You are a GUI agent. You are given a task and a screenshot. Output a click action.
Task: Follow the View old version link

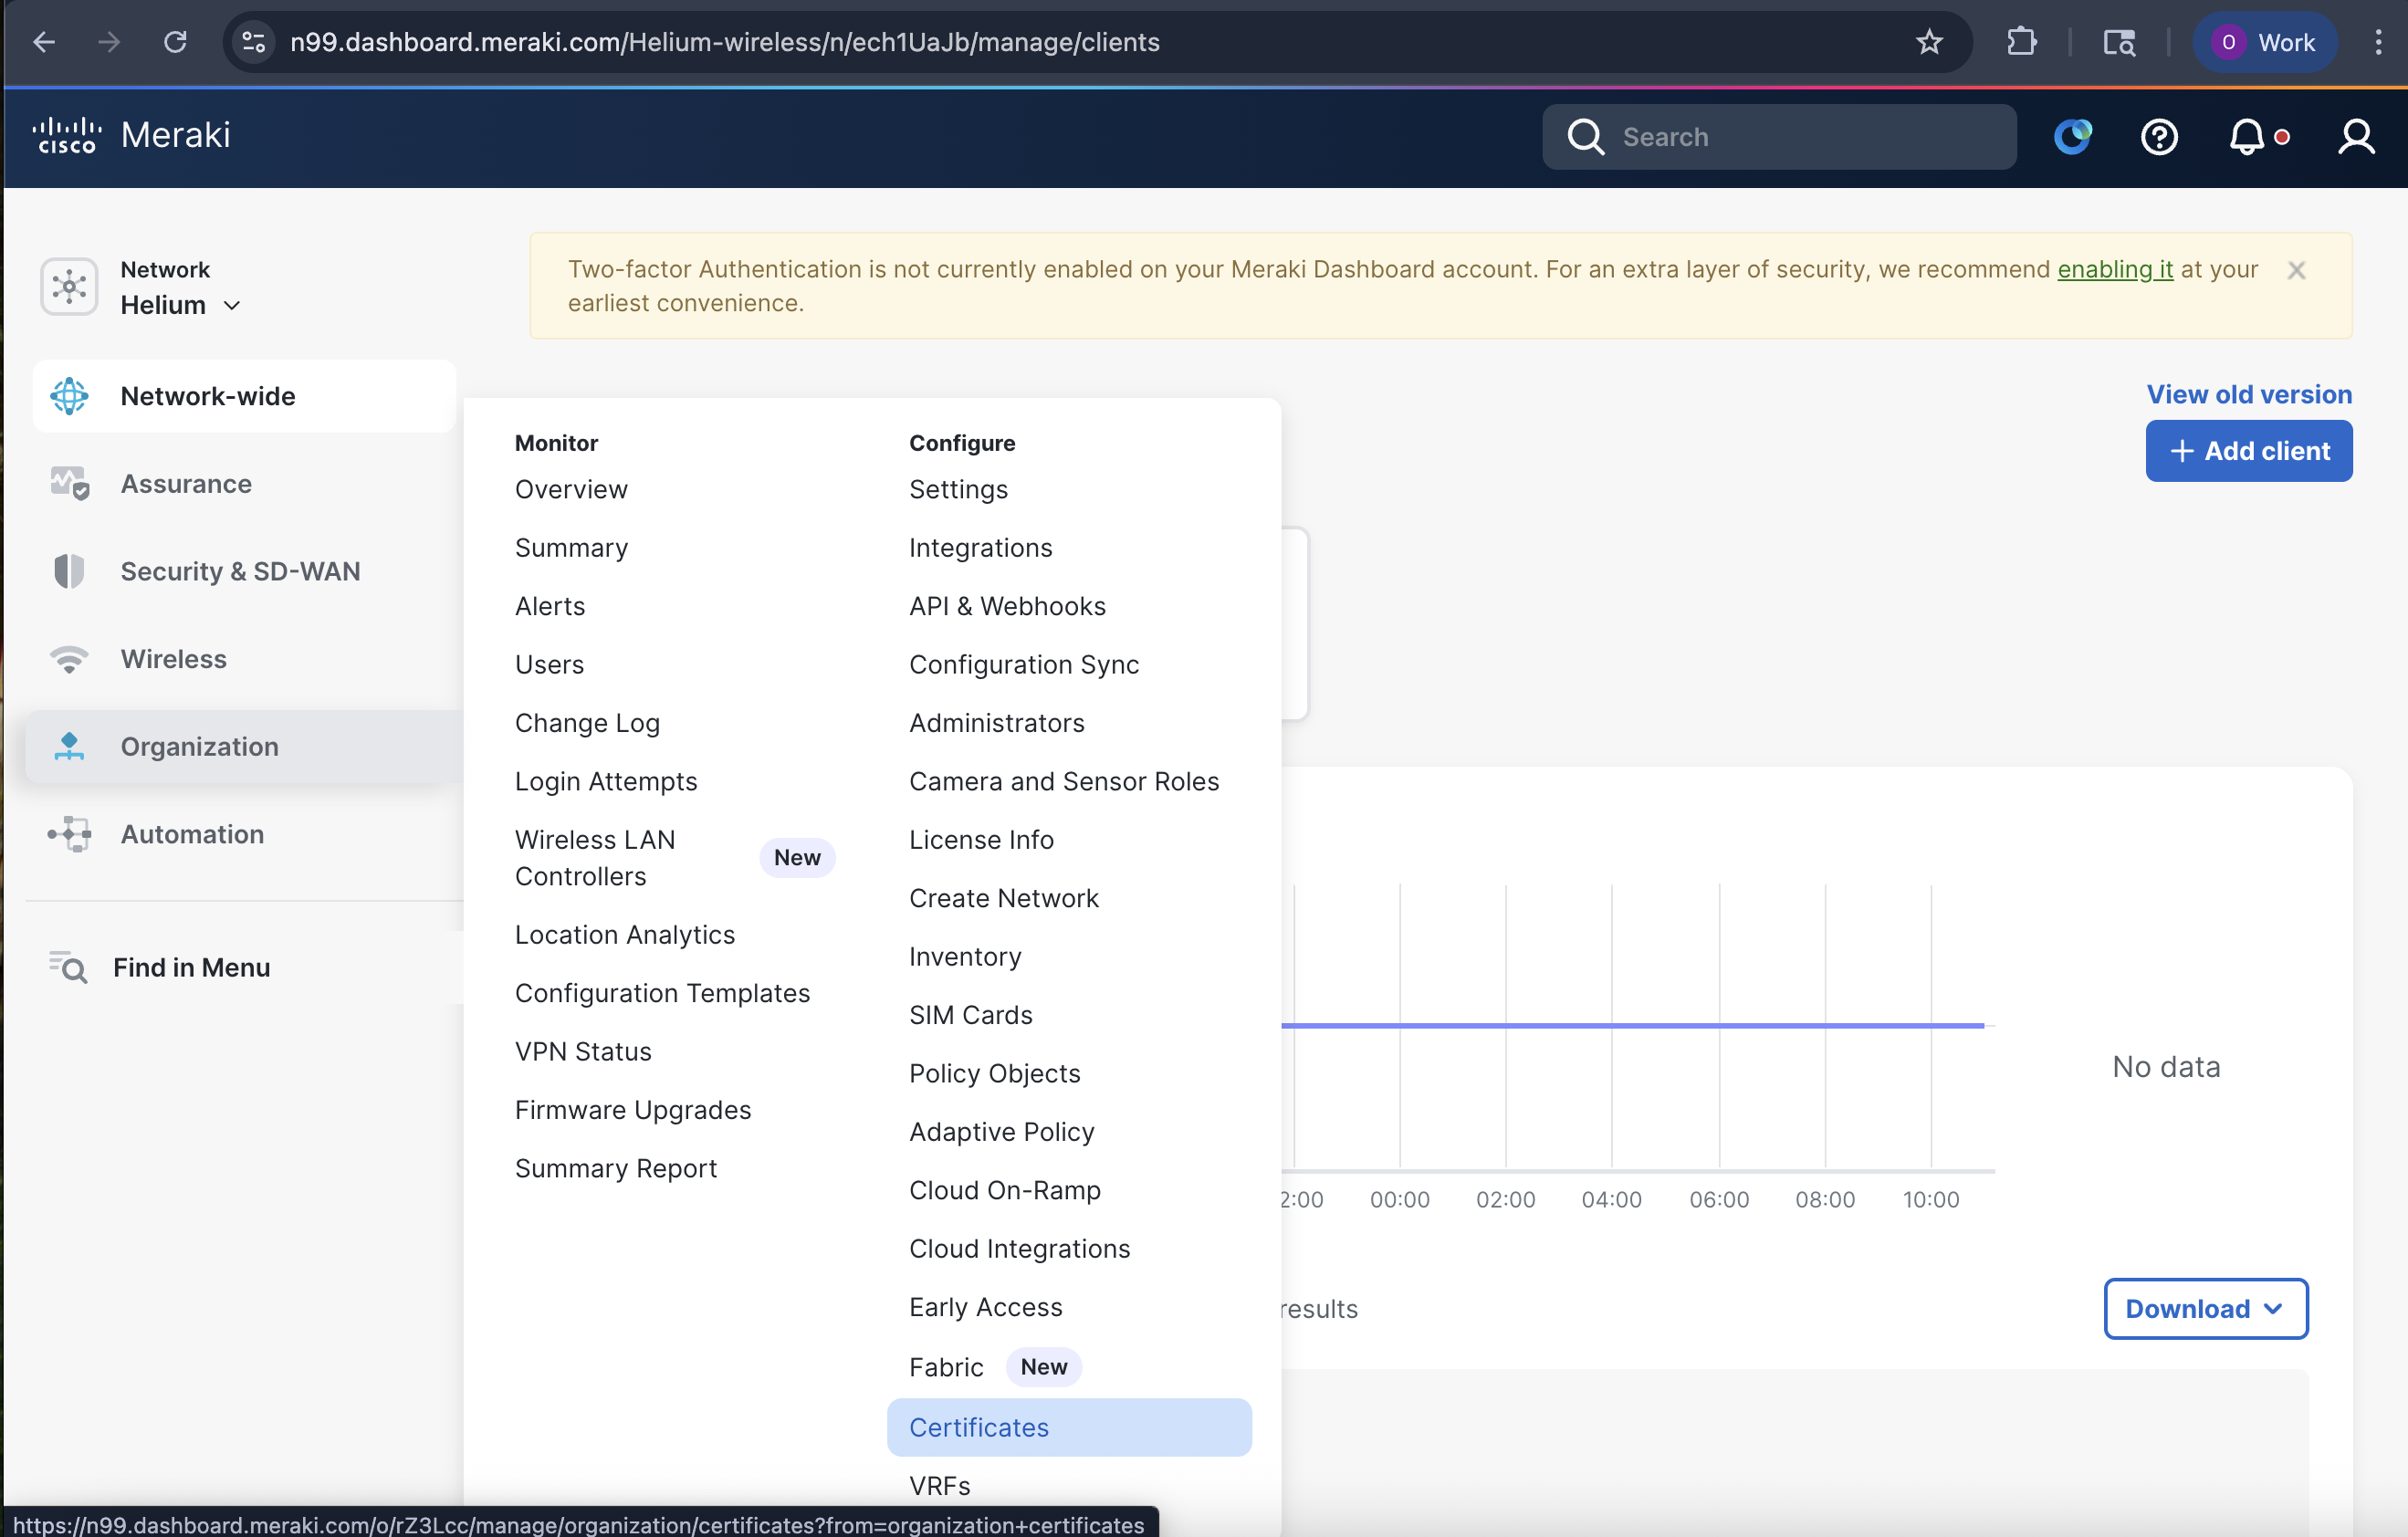coord(2248,394)
